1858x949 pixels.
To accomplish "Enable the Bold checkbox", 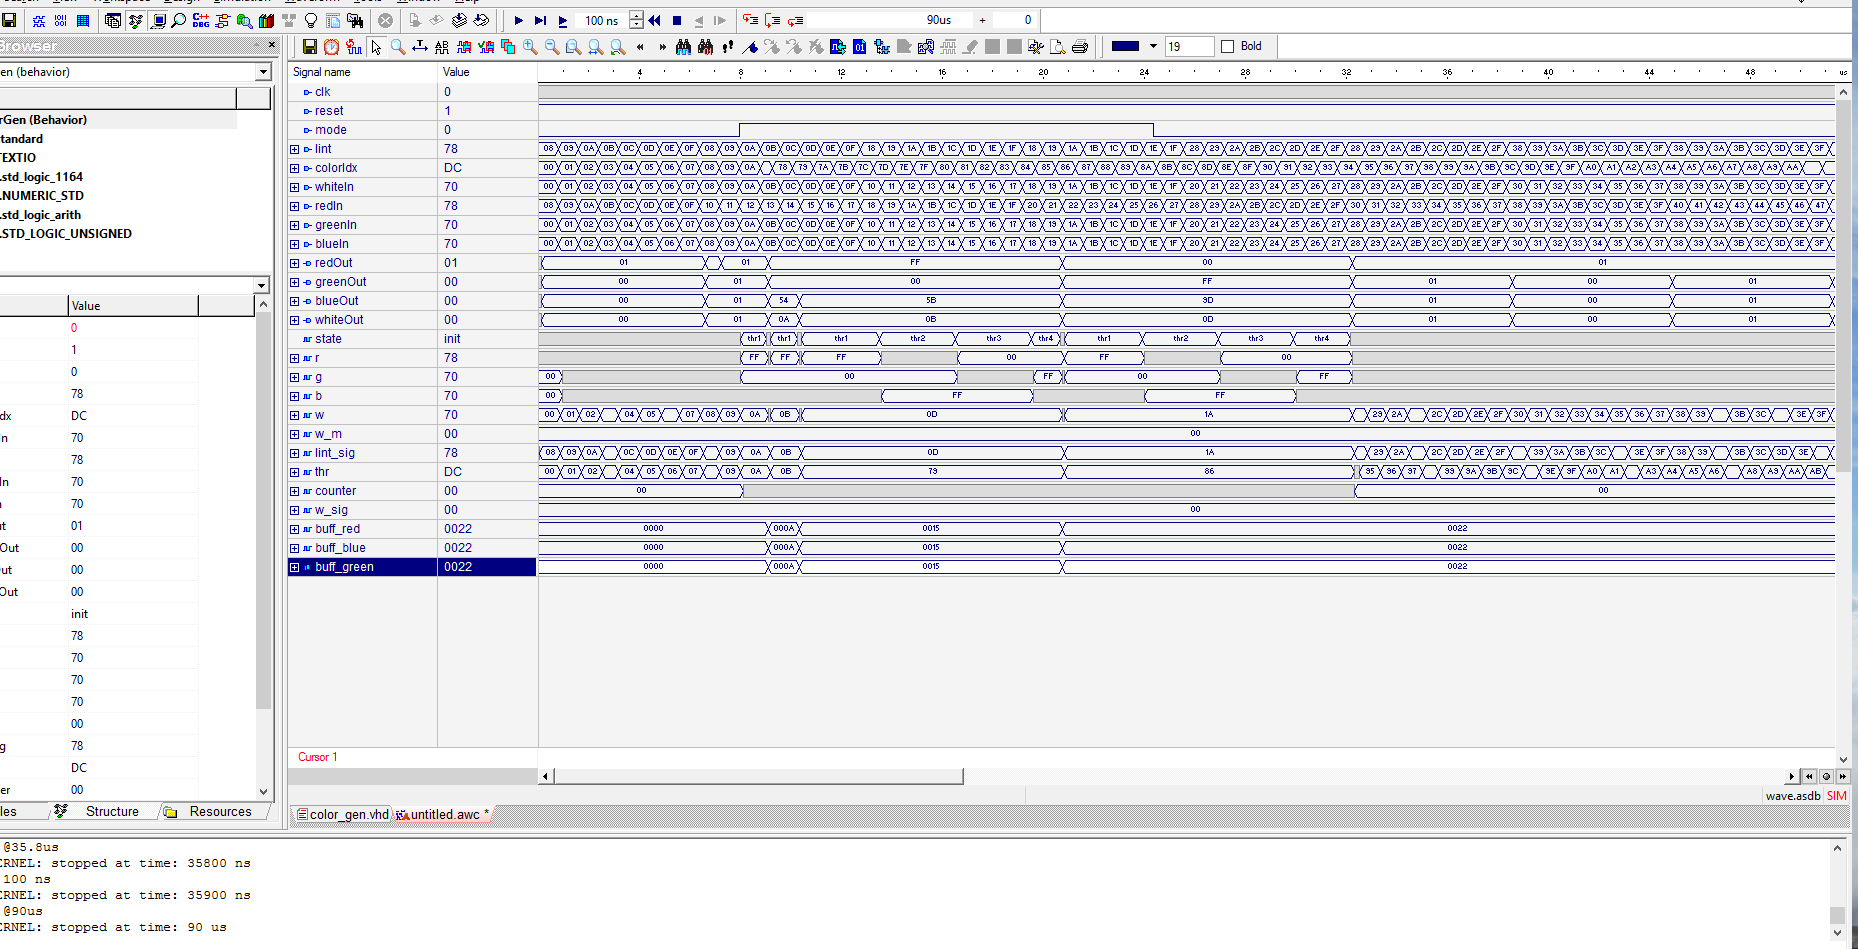I will (x=1228, y=47).
